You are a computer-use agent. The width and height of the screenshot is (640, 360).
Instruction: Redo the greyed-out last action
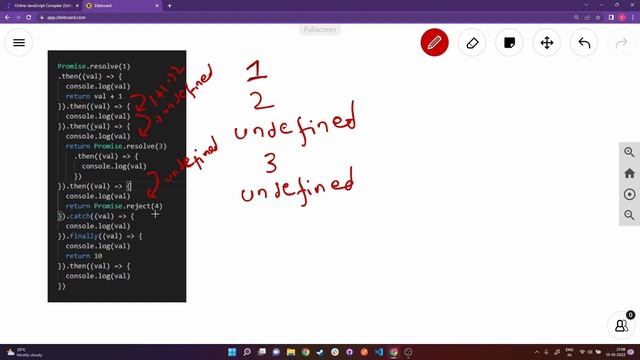pos(621,42)
